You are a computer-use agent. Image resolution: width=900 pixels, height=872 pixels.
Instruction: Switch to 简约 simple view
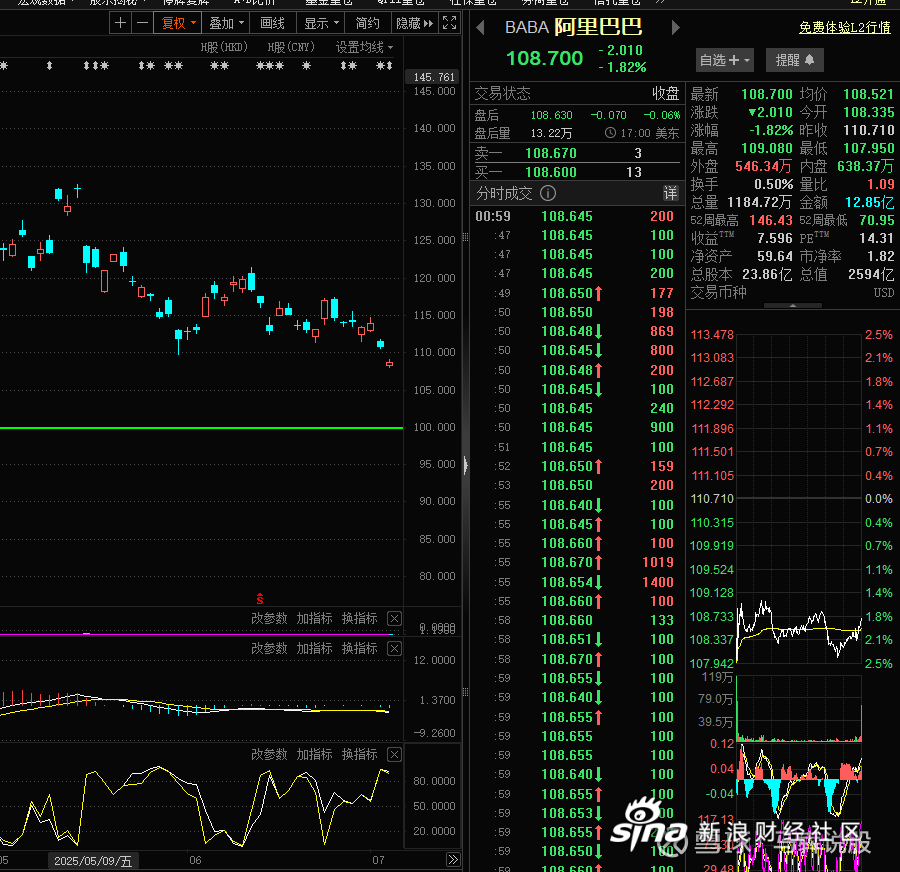367,23
